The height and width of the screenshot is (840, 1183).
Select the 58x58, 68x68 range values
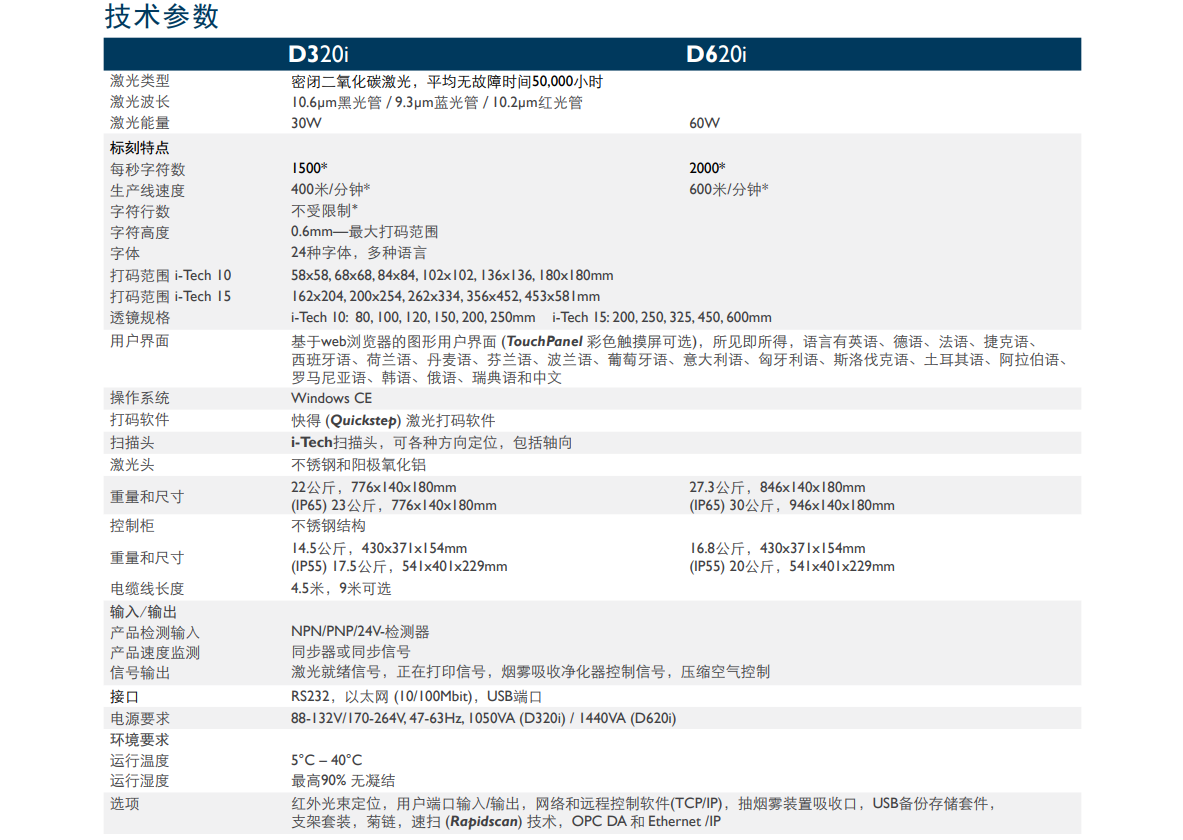tap(452, 275)
